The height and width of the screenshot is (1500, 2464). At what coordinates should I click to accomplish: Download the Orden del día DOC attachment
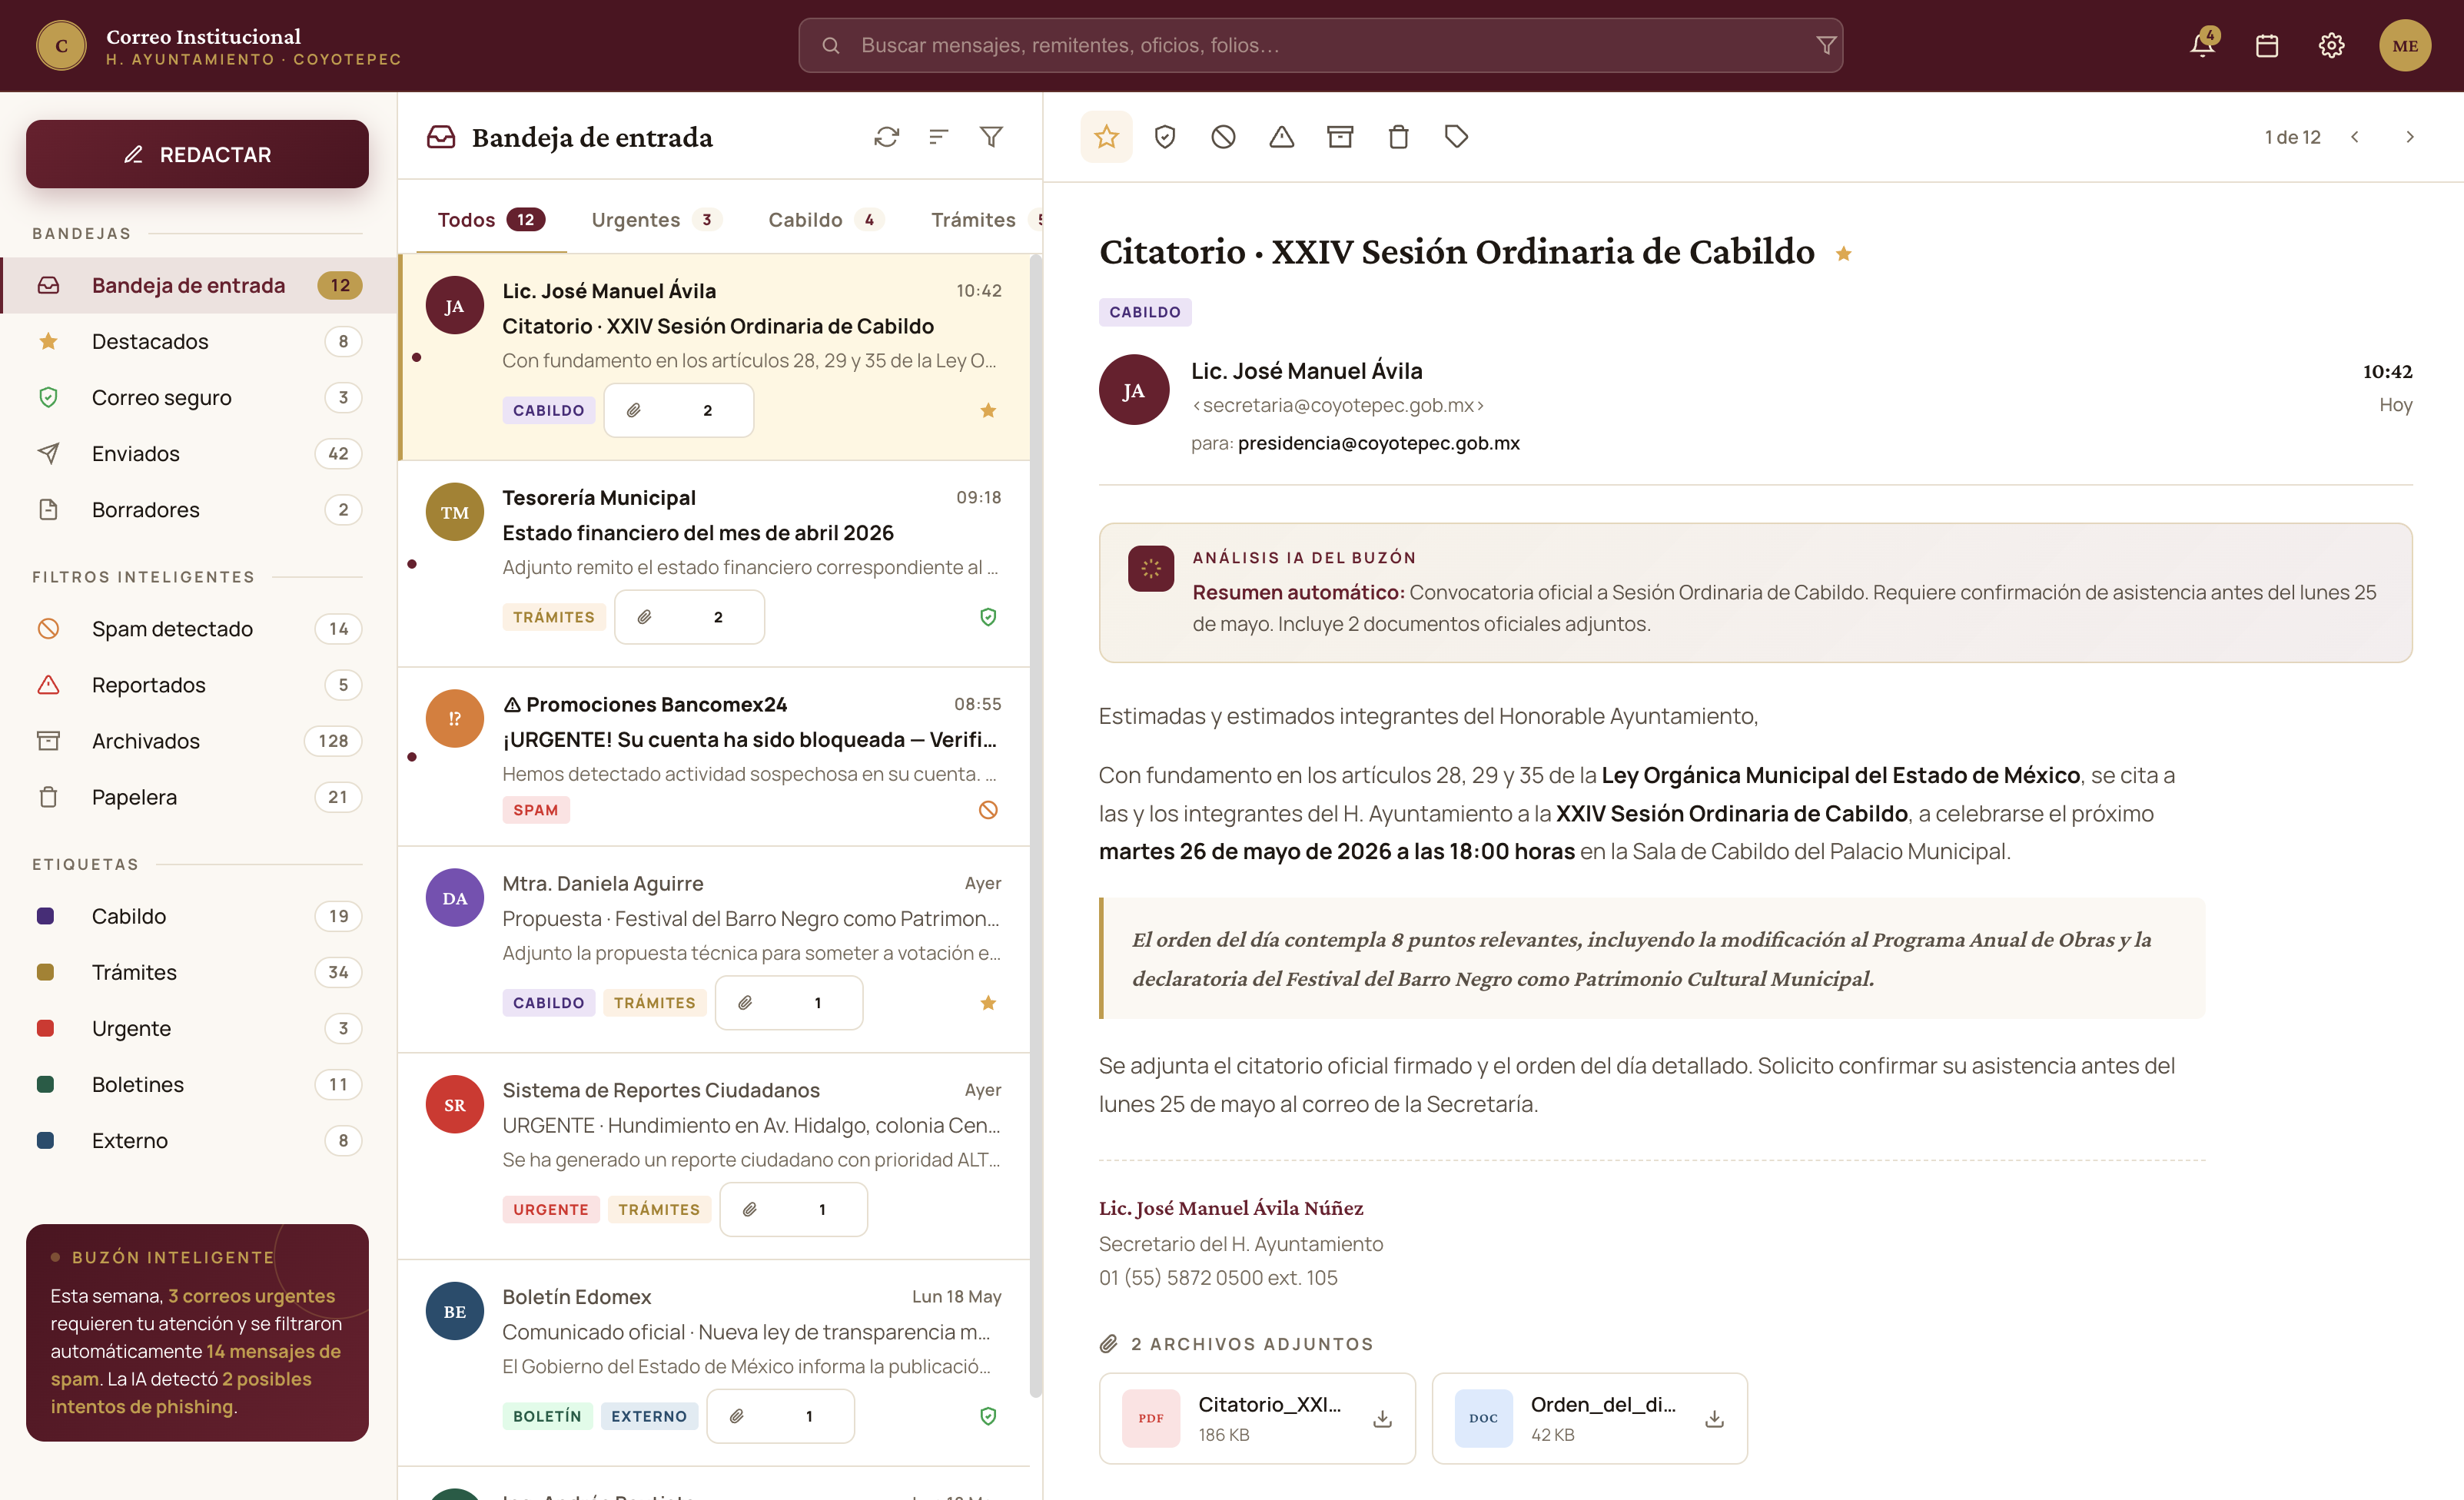[x=1715, y=1418]
